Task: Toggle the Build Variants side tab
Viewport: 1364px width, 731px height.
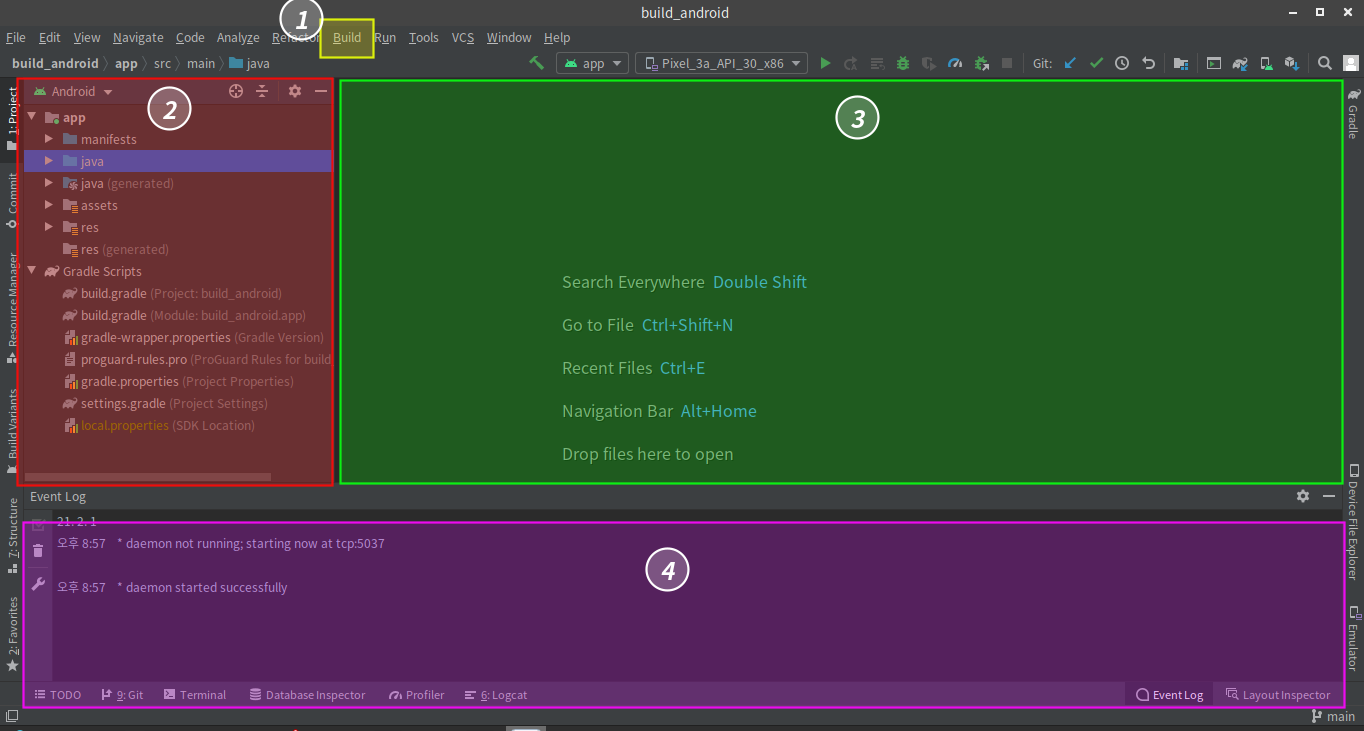Action: click(12, 430)
